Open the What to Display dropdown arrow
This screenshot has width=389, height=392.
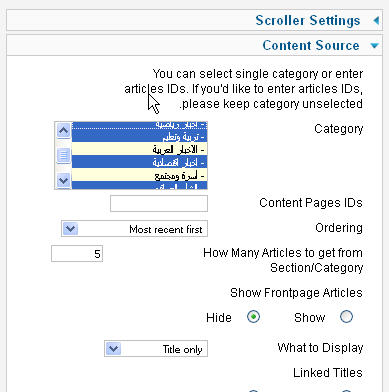[114, 349]
